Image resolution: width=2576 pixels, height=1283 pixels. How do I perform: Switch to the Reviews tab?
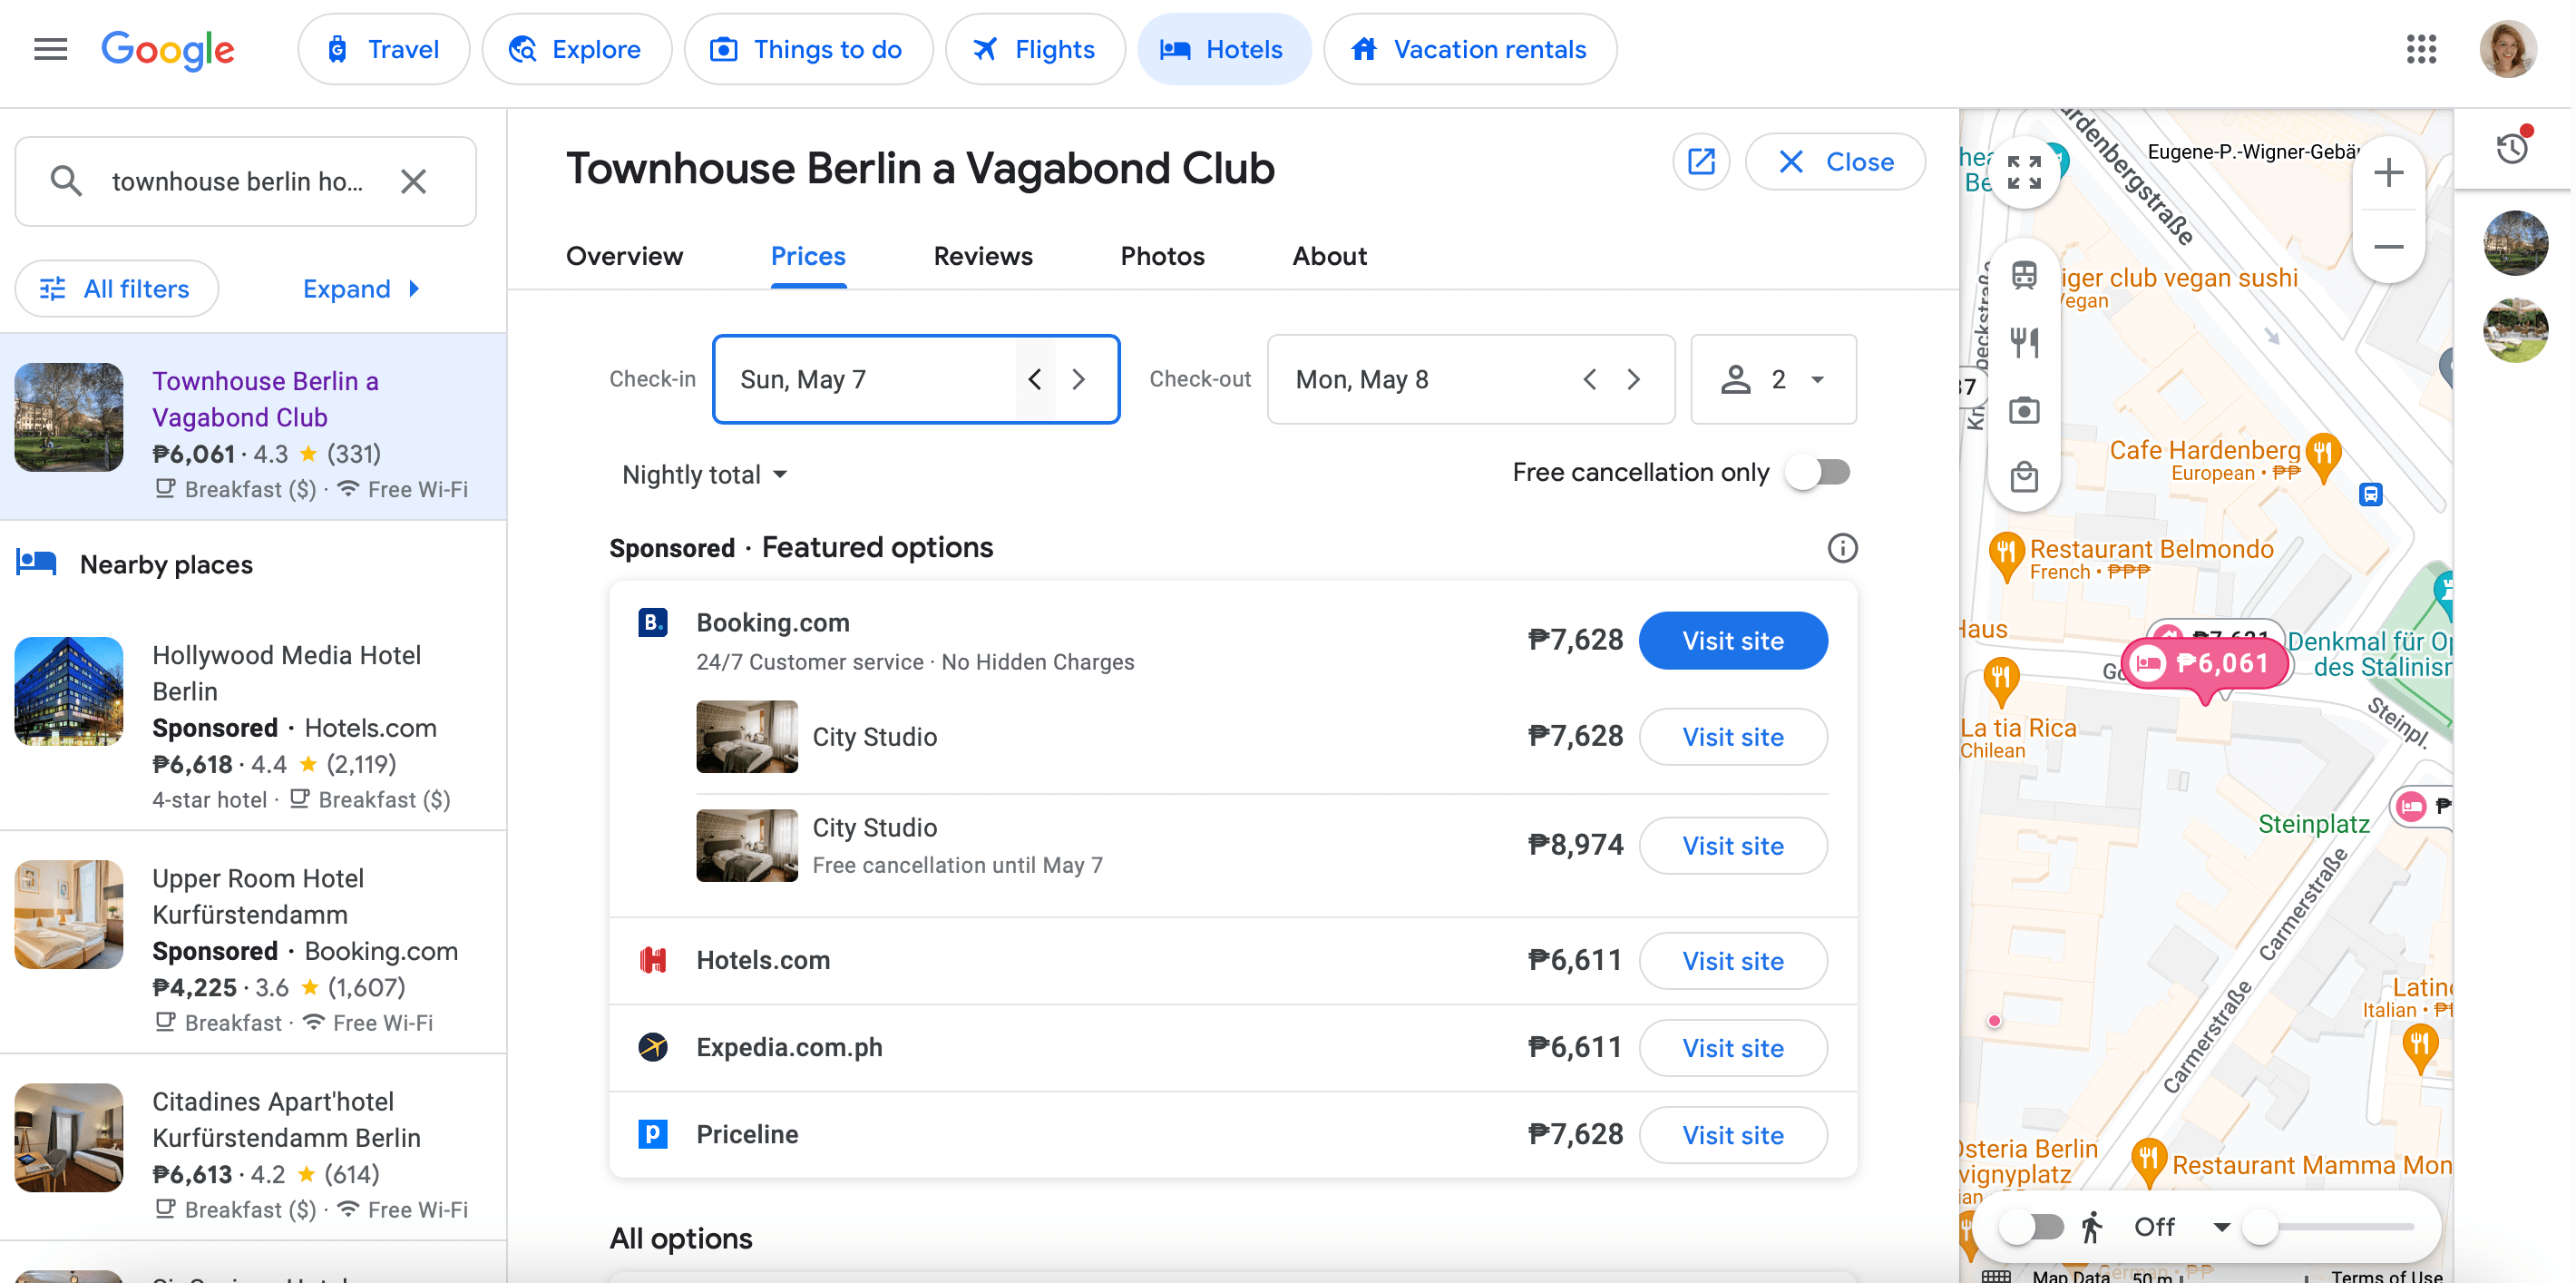tap(983, 256)
